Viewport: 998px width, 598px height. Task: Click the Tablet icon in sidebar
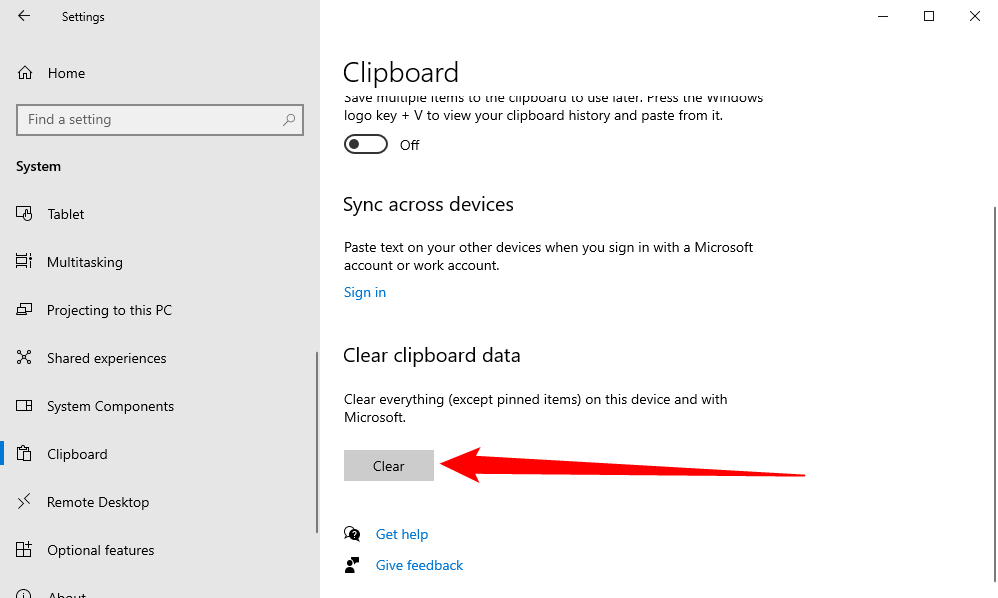(x=25, y=214)
